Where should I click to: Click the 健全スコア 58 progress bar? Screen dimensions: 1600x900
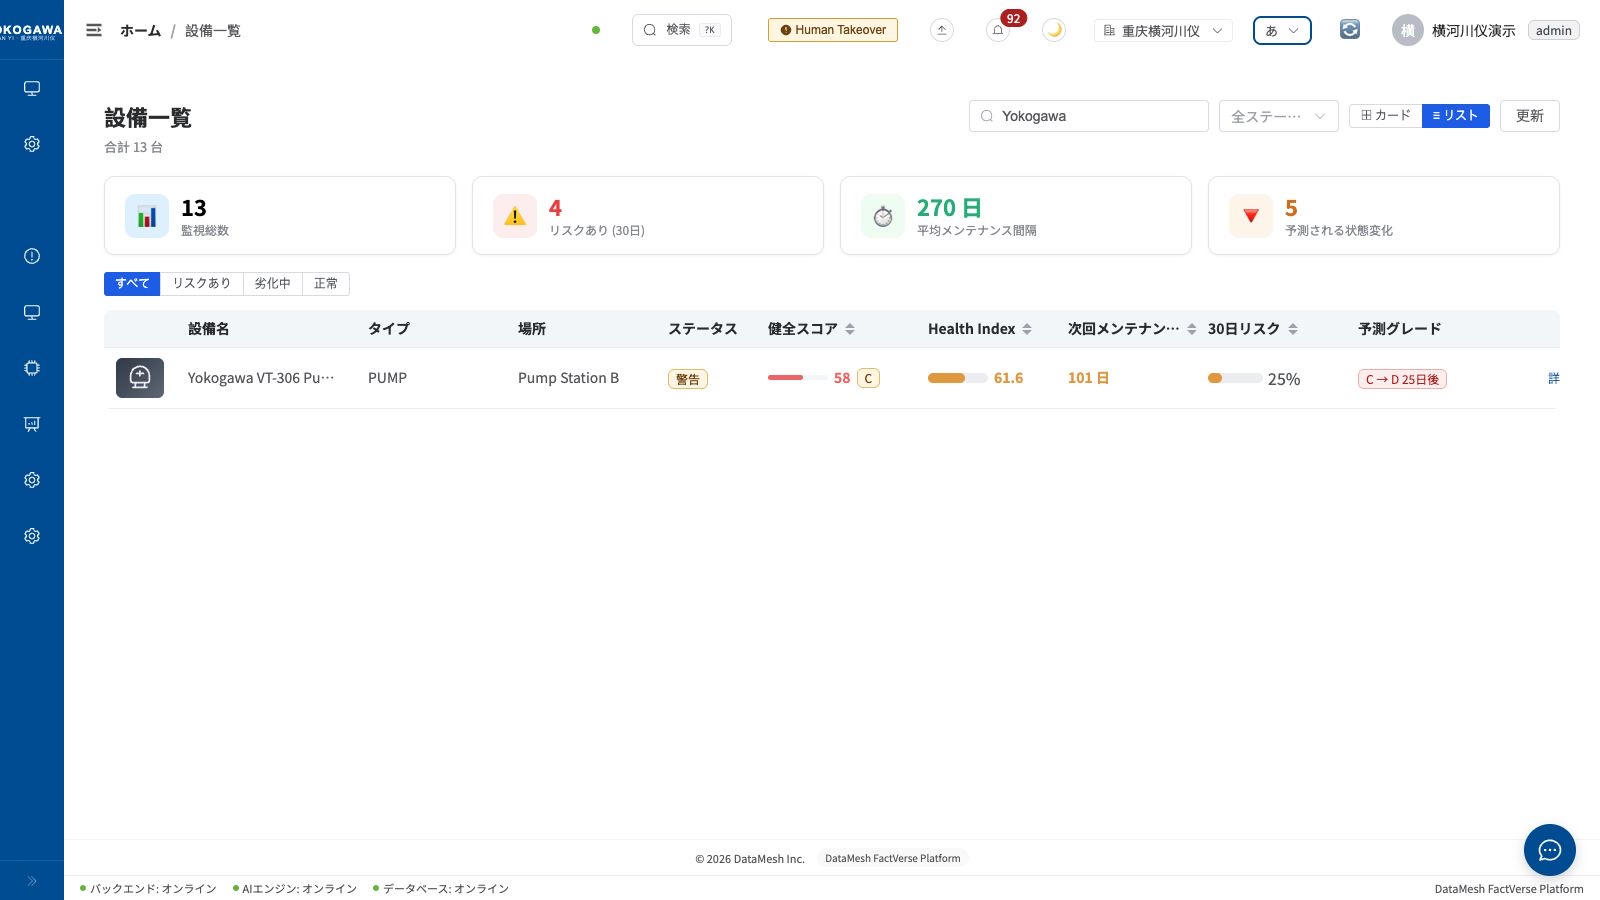796,378
